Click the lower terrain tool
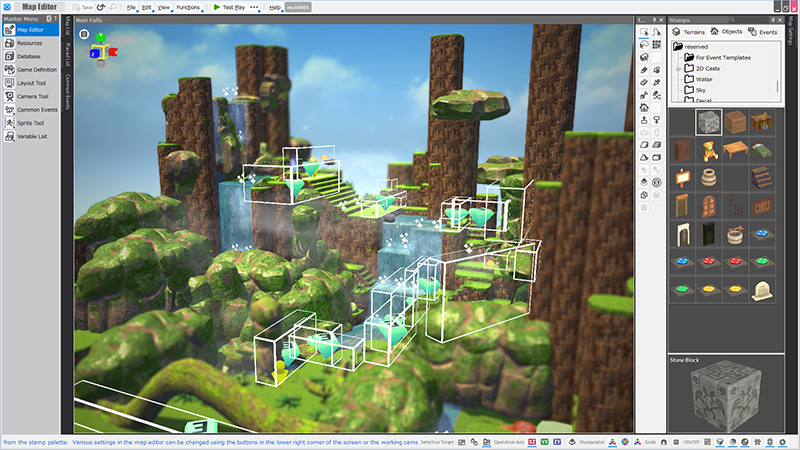 [x=657, y=120]
